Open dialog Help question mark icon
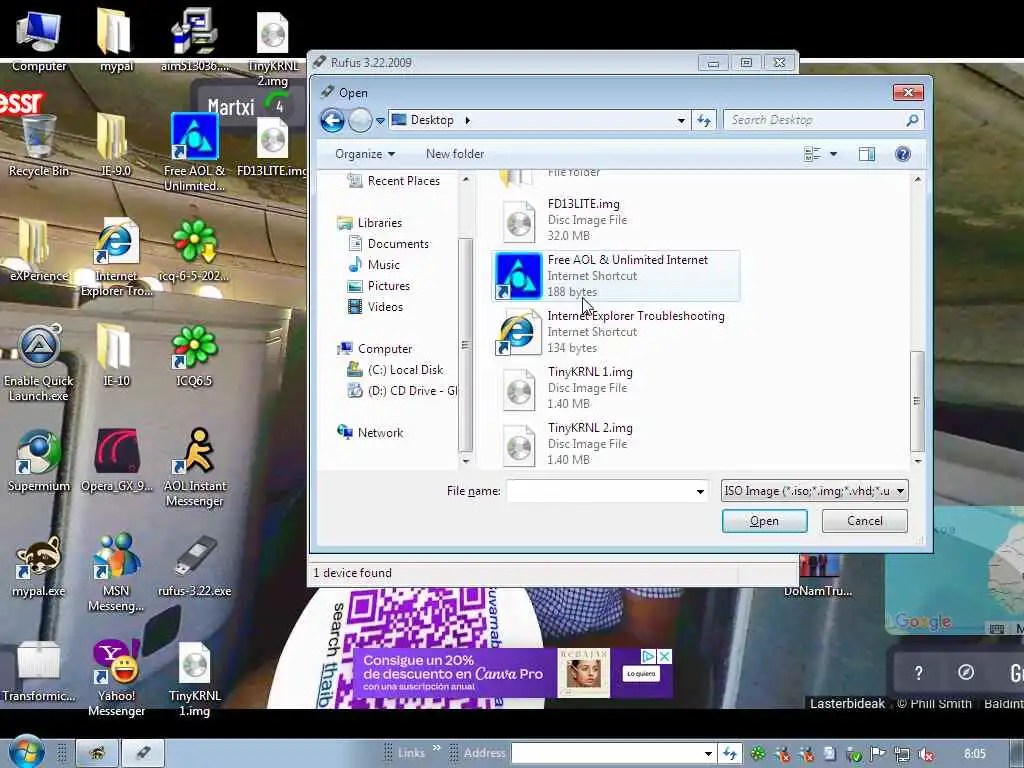This screenshot has height=768, width=1024. point(903,154)
